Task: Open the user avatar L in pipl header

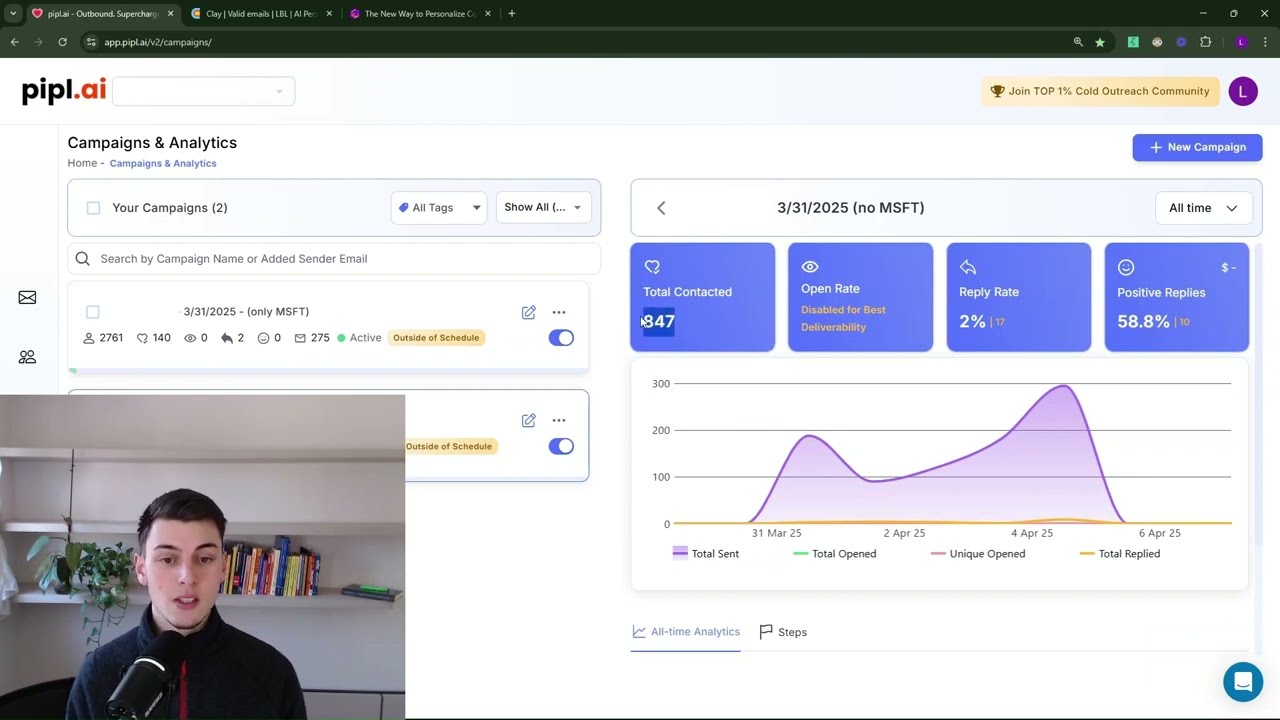Action: (x=1243, y=91)
